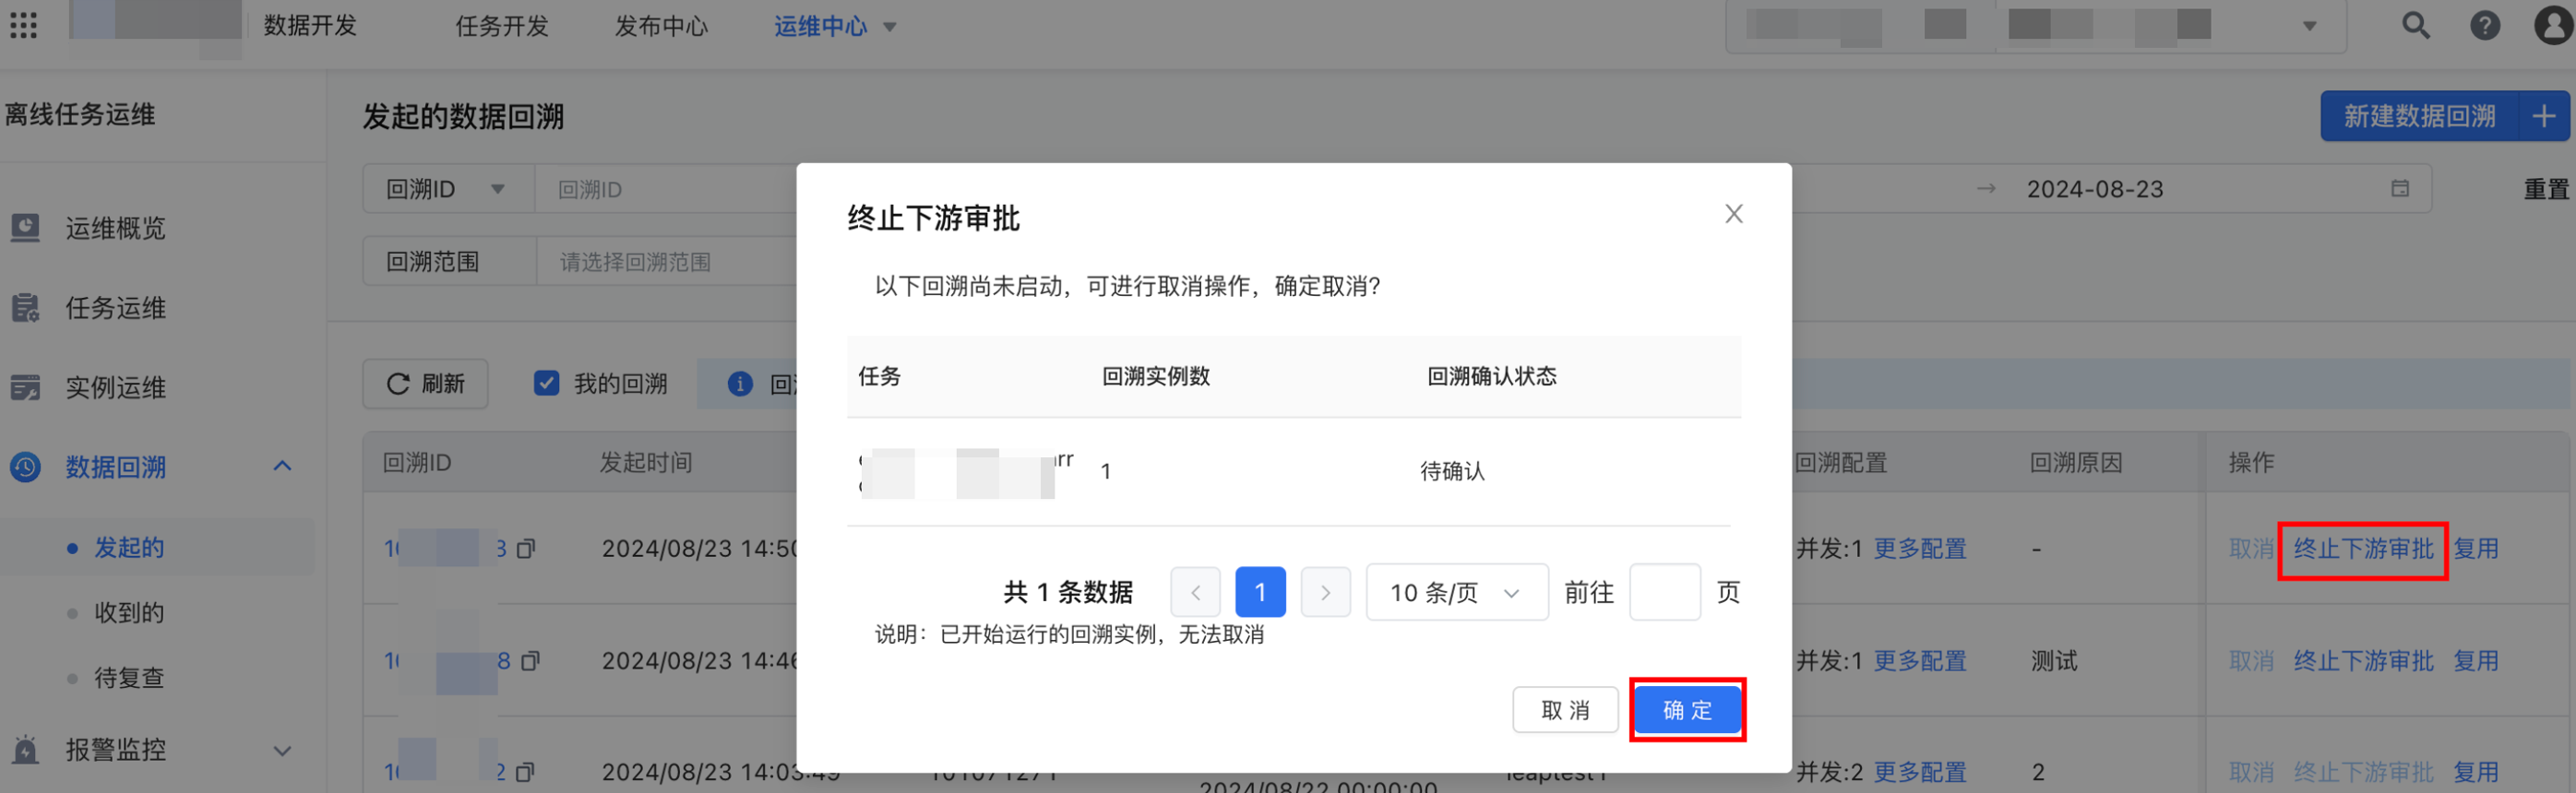2576x793 pixels.
Task: Click the 回溯配置 column header
Action: tap(1841, 462)
